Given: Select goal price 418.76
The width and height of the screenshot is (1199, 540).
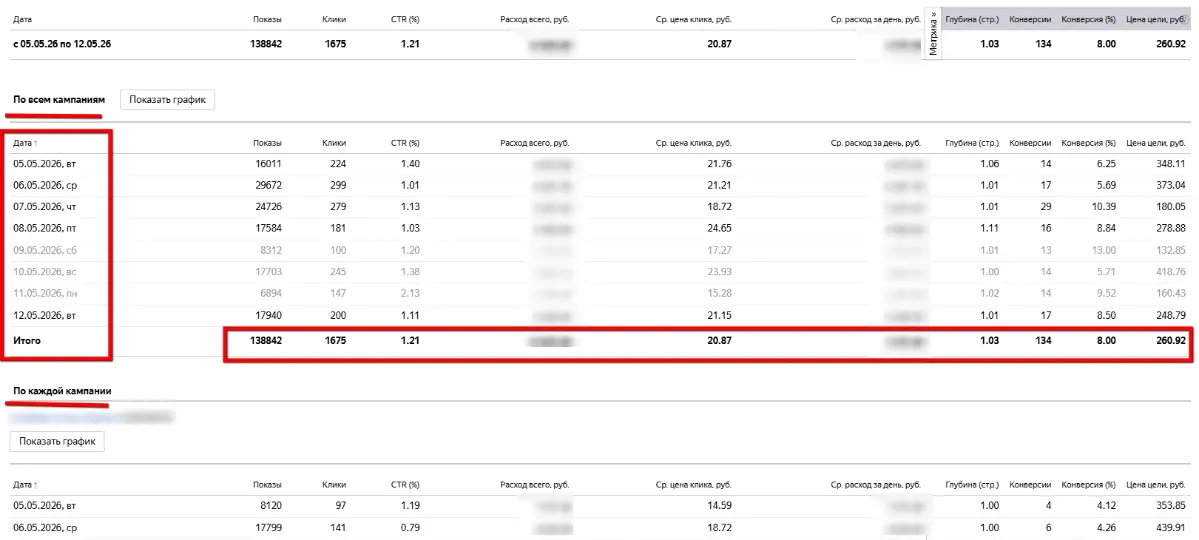Looking at the screenshot, I should [1171, 272].
